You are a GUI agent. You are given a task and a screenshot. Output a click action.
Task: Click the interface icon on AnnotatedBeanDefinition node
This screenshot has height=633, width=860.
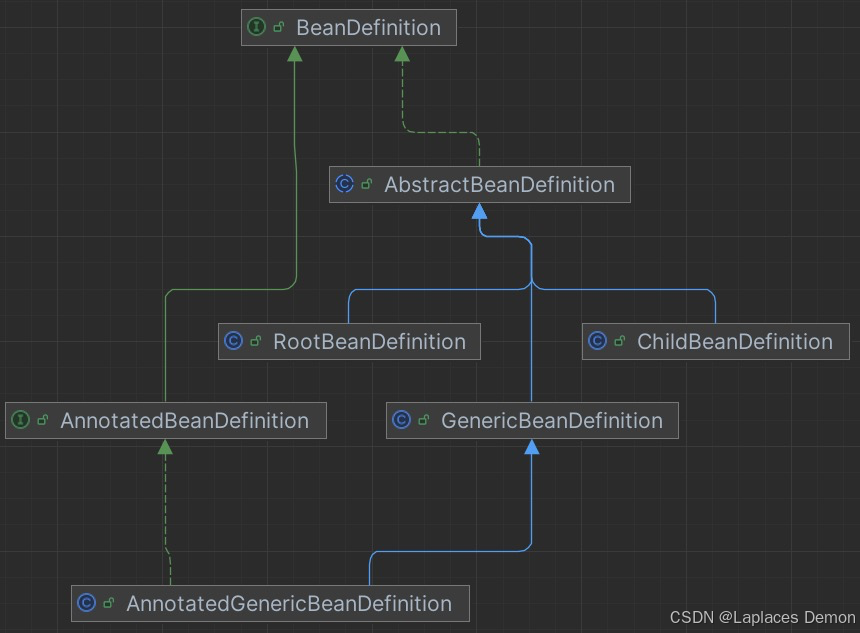coord(21,420)
